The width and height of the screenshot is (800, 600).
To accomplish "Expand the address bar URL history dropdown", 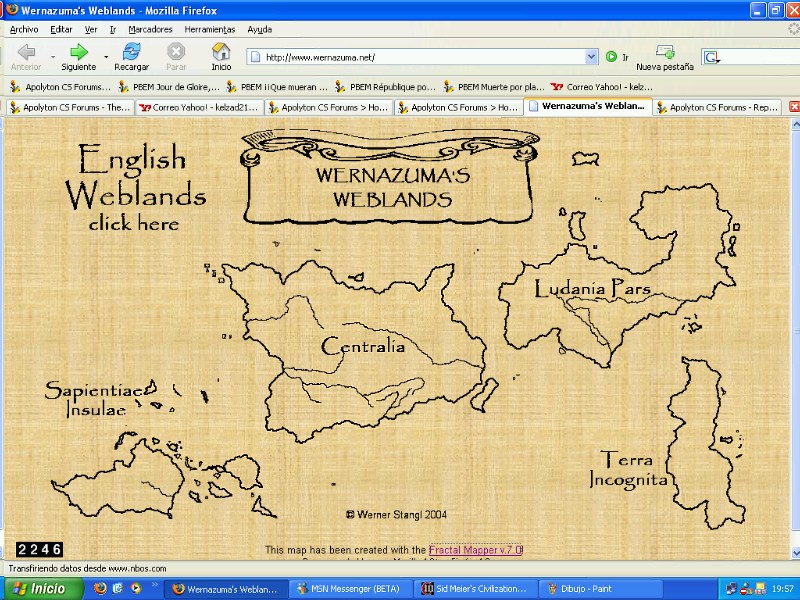I will click(591, 57).
